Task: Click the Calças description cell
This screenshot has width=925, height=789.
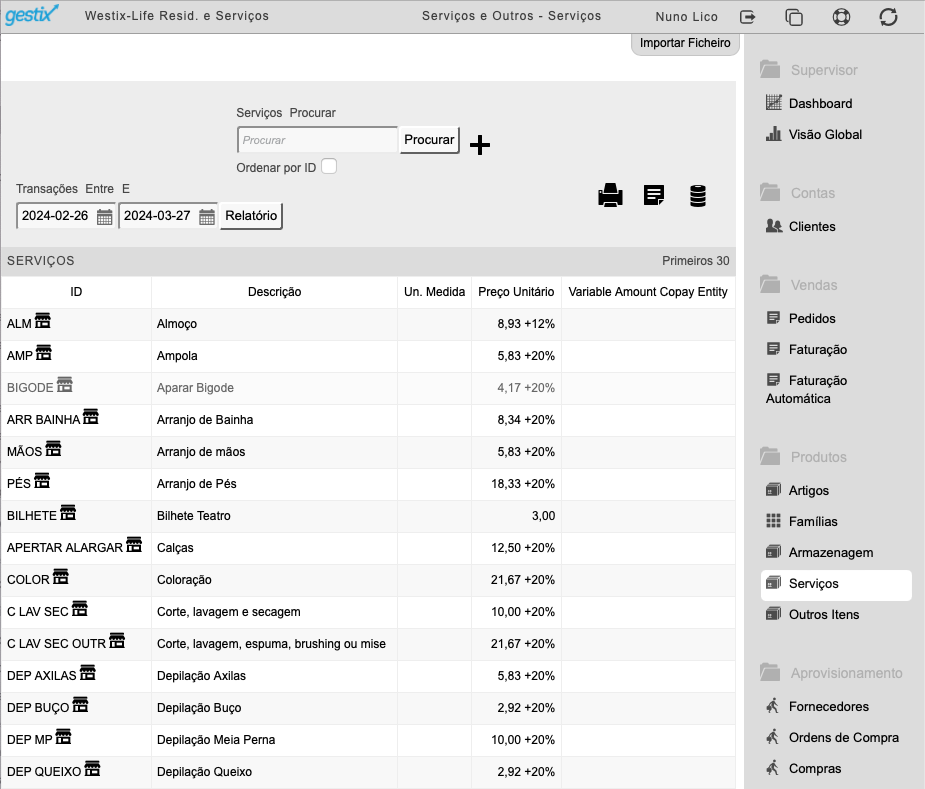Action: tap(274, 548)
